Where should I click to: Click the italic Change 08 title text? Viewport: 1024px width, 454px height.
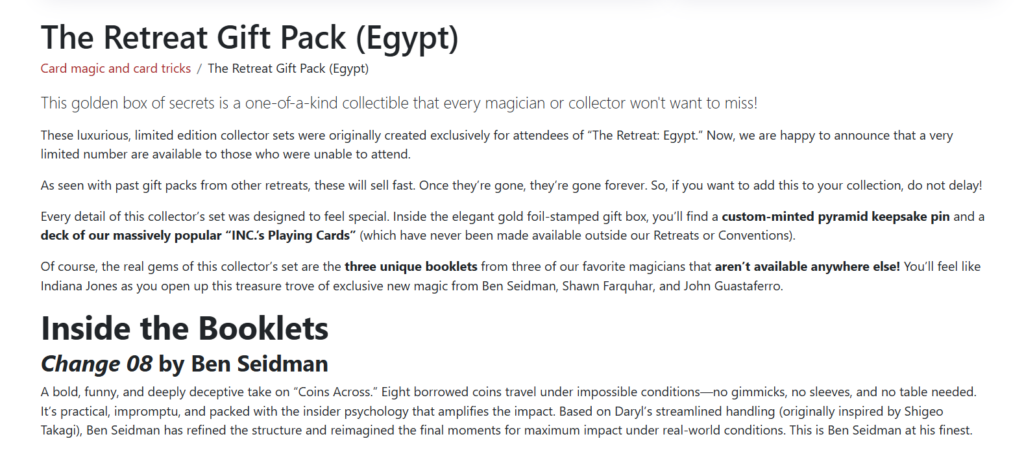click(x=97, y=363)
